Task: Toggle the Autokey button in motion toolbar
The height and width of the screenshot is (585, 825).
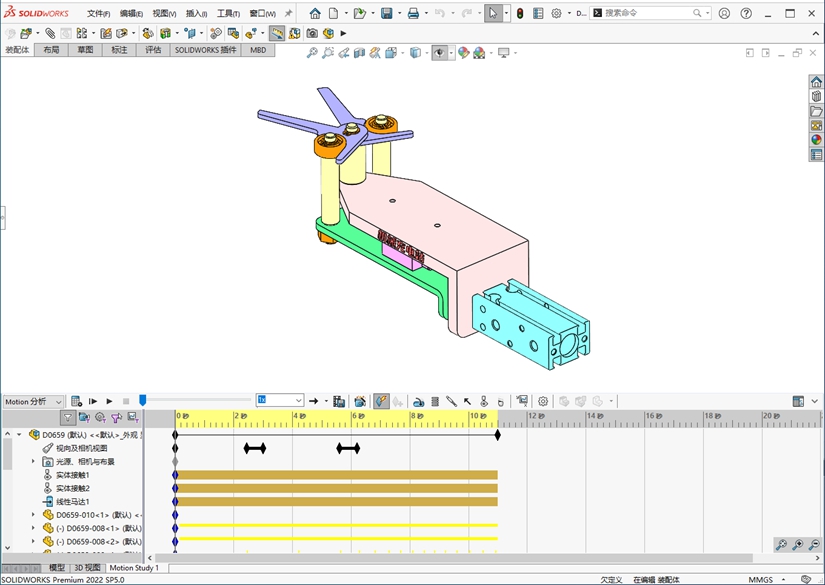Action: [x=381, y=401]
